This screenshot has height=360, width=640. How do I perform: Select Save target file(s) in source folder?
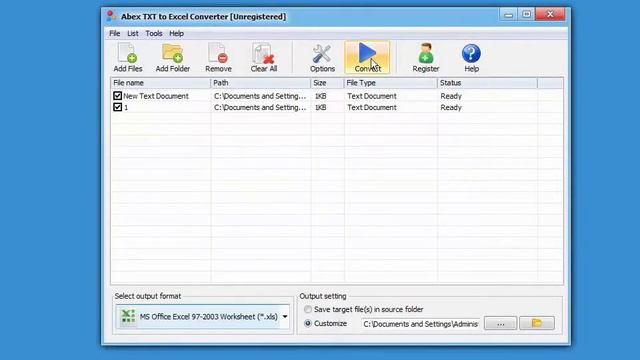click(x=308, y=309)
